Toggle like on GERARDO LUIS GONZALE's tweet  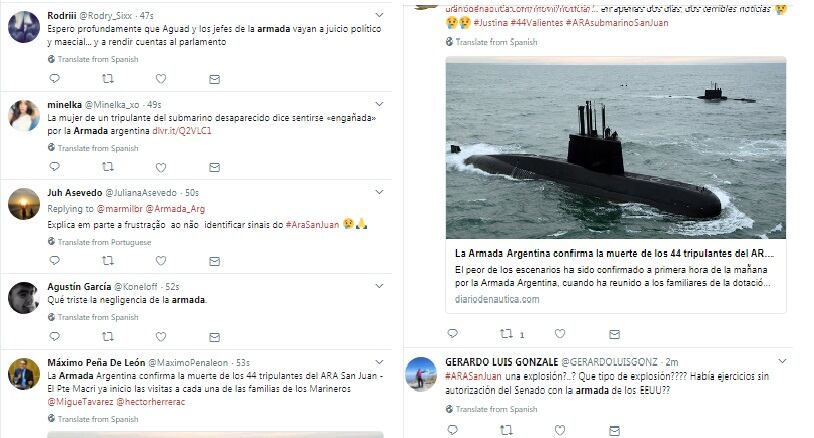pos(560,430)
